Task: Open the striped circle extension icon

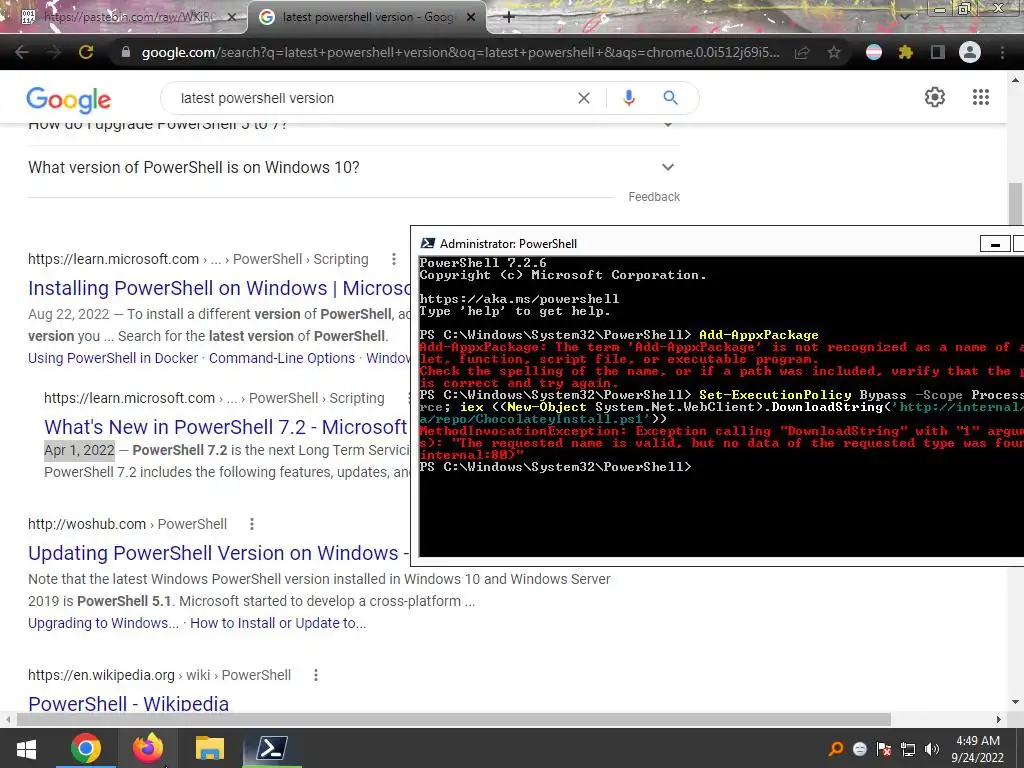Action: (874, 52)
